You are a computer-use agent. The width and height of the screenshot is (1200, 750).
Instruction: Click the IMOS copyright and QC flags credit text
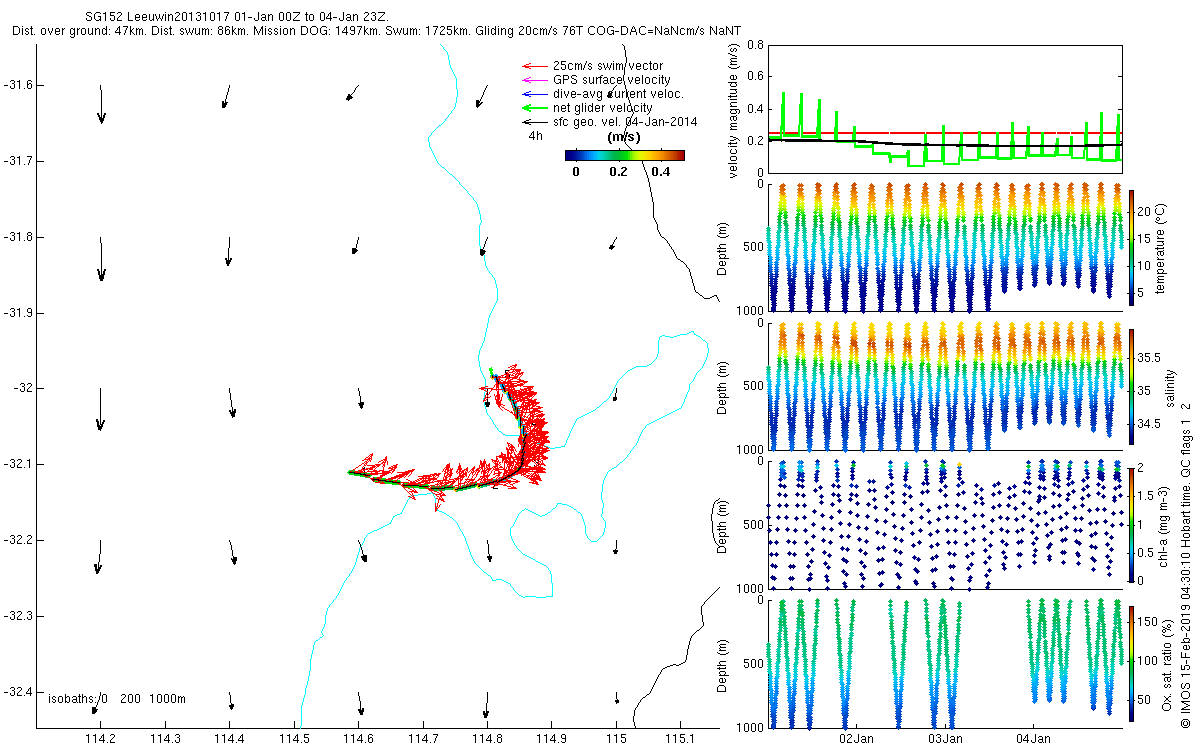(1187, 564)
